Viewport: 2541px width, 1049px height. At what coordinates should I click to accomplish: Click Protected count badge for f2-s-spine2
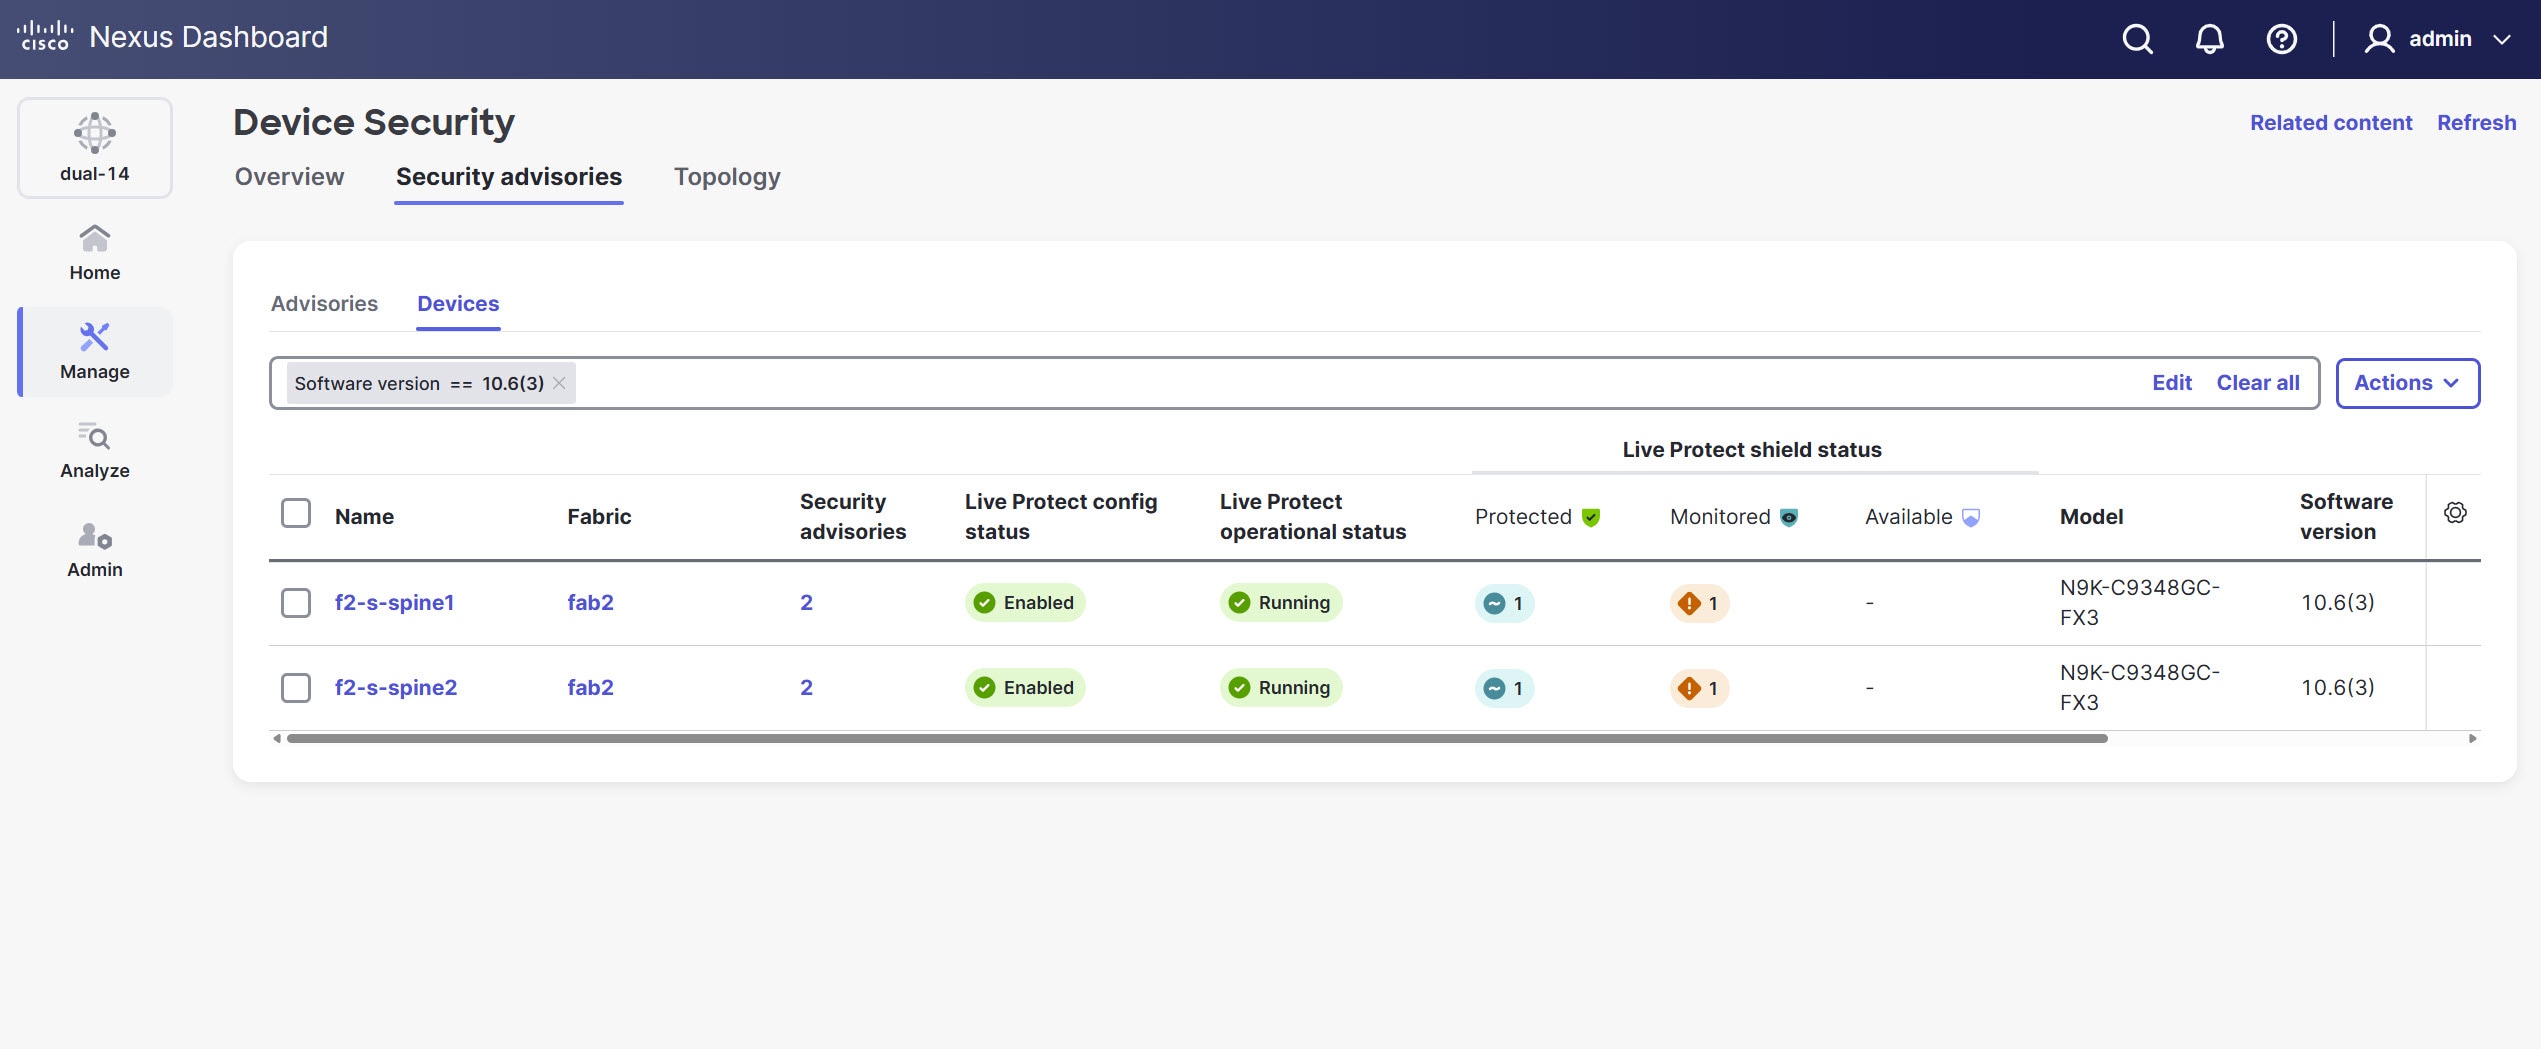click(1504, 688)
